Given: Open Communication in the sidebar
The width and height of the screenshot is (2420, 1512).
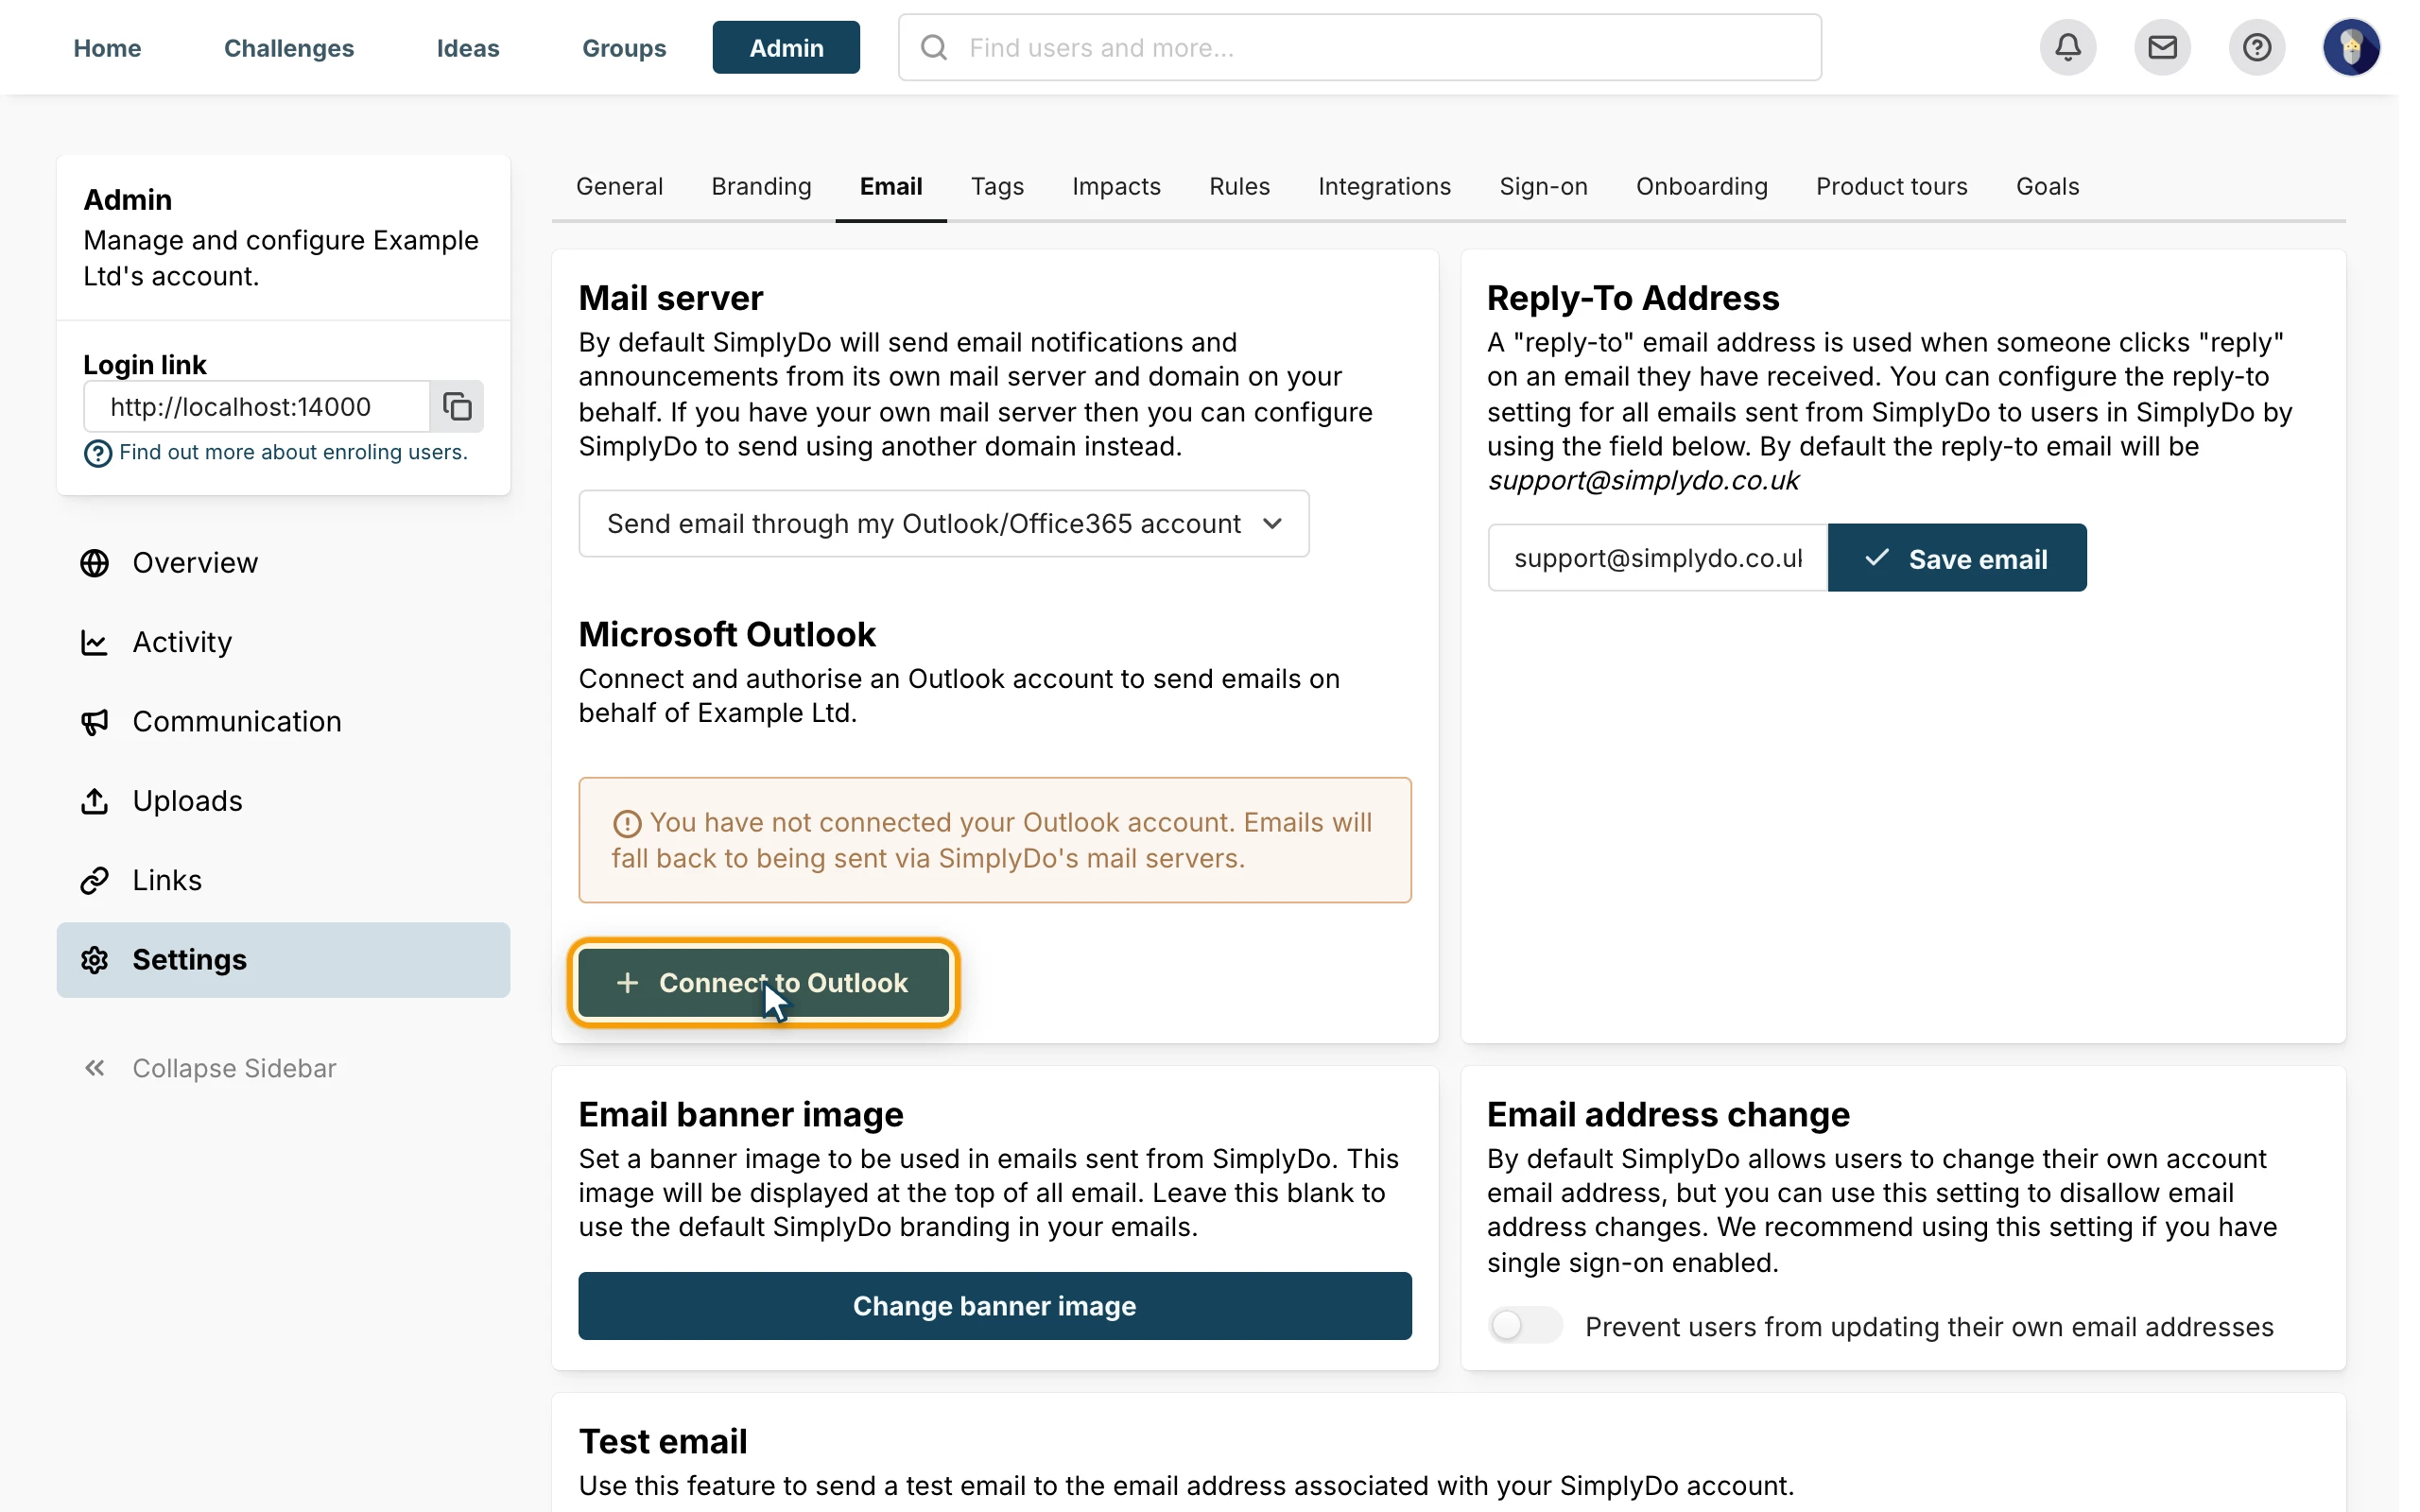Looking at the screenshot, I should 283,722.
